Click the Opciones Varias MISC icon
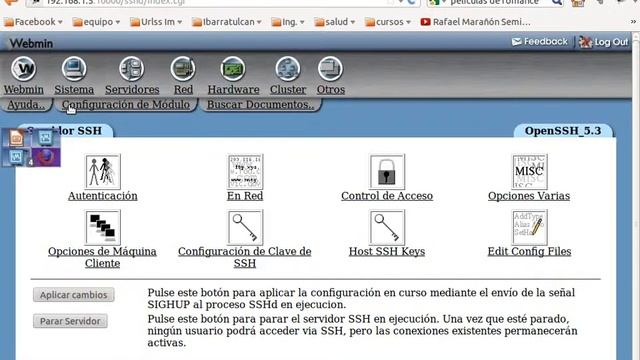Image resolution: width=640 pixels, height=360 pixels. click(x=529, y=171)
